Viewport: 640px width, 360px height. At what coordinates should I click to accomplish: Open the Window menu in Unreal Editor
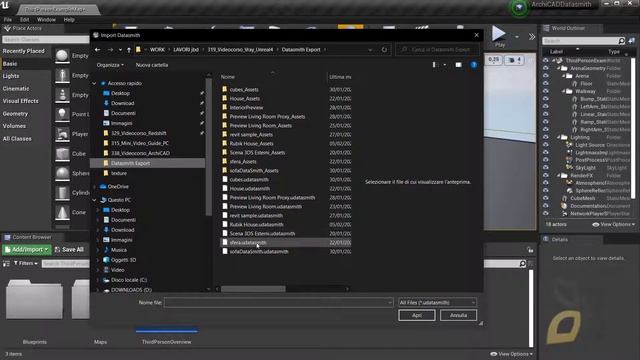point(46,20)
